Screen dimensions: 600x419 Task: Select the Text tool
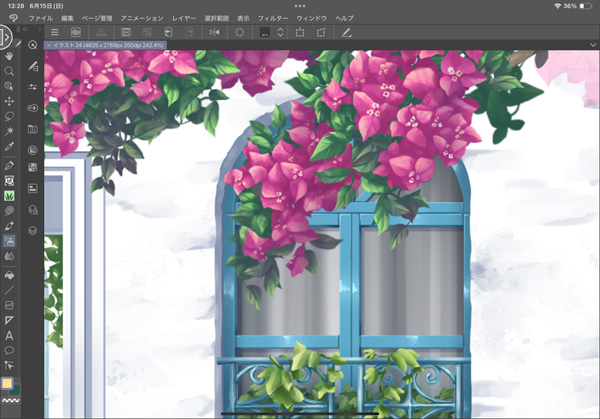point(10,335)
